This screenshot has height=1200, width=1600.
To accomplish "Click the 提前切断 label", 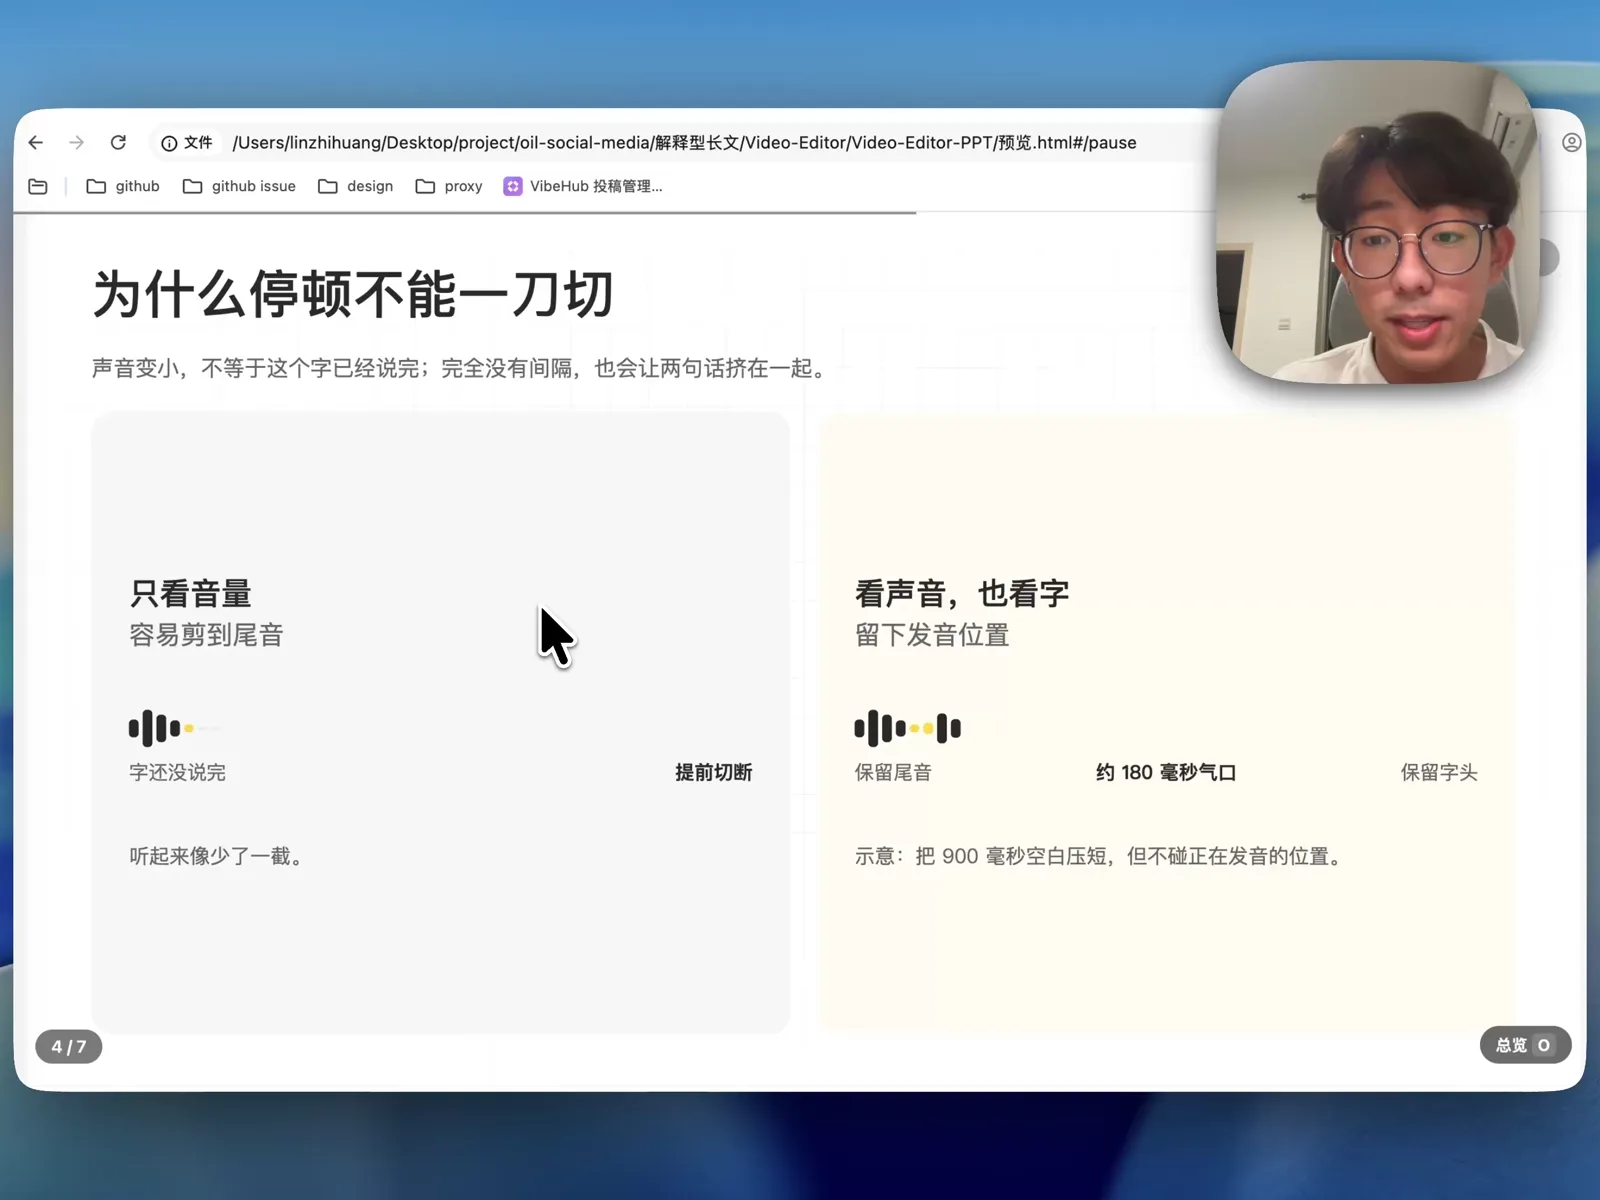I will click(714, 772).
